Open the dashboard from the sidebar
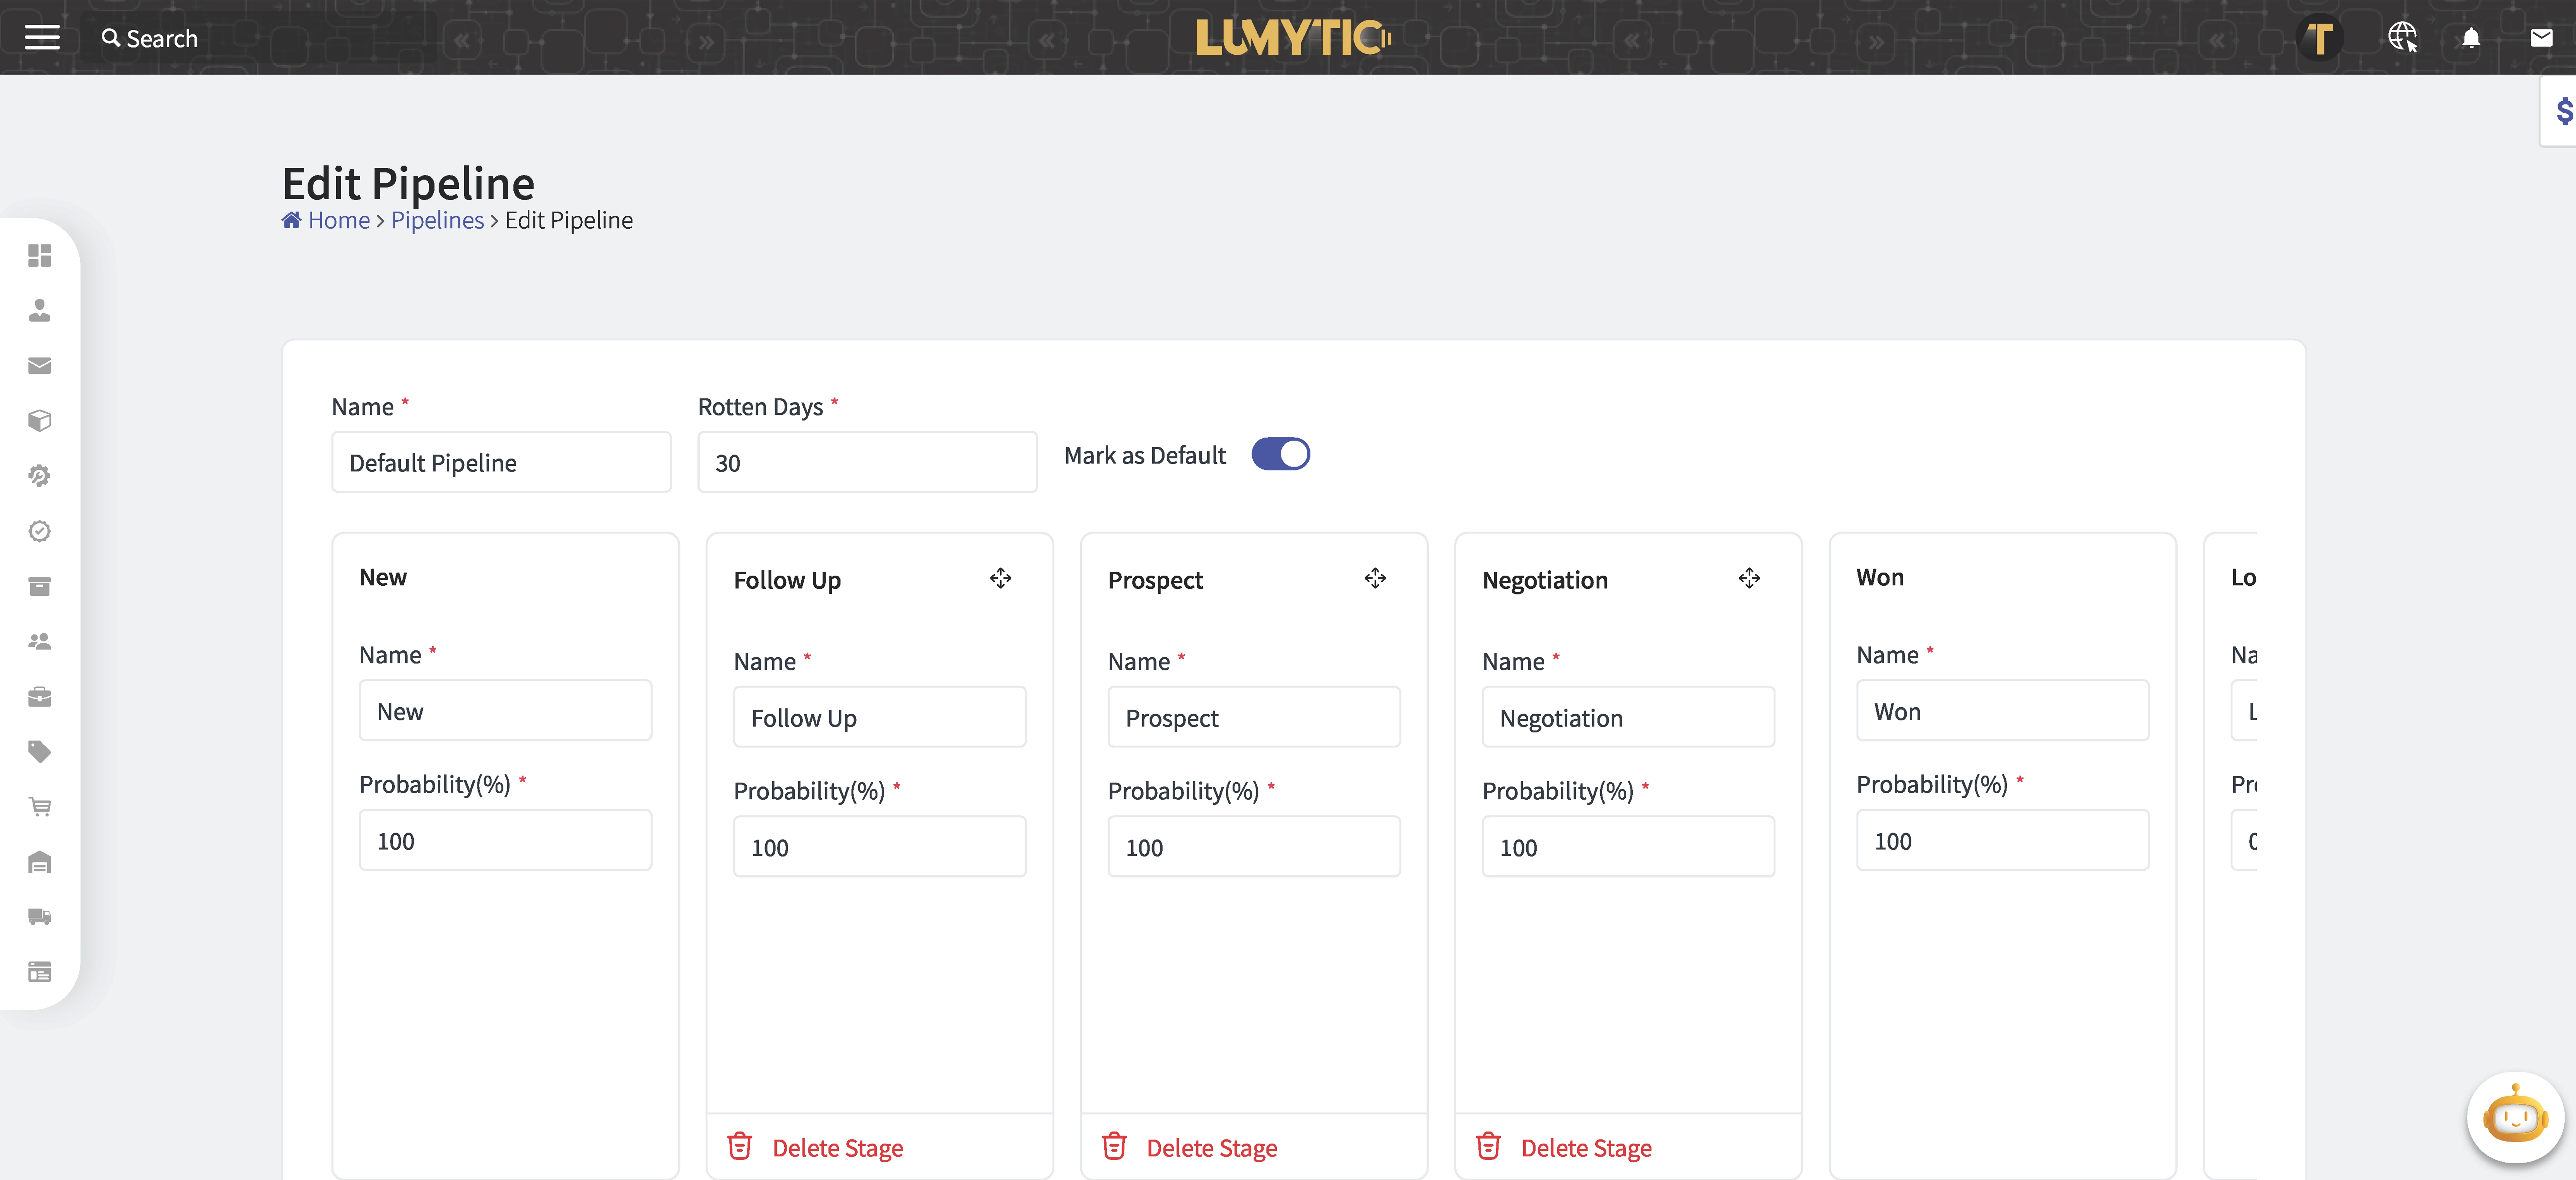 click(40, 256)
